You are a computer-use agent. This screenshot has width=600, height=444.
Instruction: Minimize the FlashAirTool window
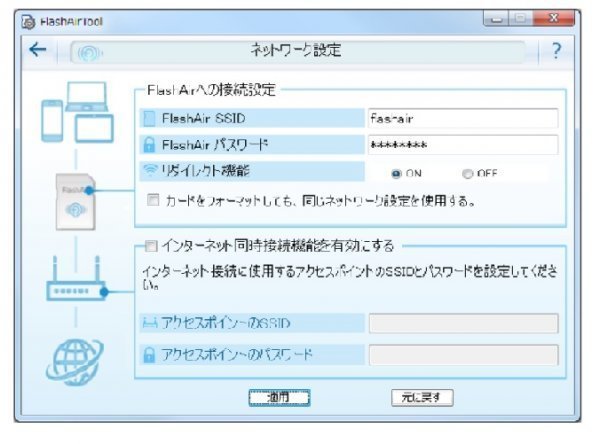click(496, 18)
